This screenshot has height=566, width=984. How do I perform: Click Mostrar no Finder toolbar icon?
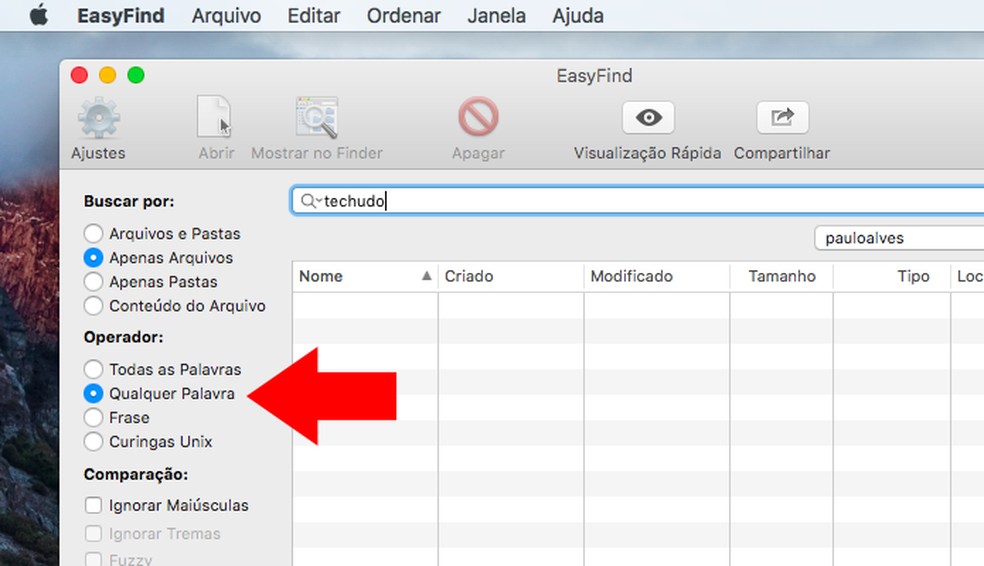pos(317,117)
